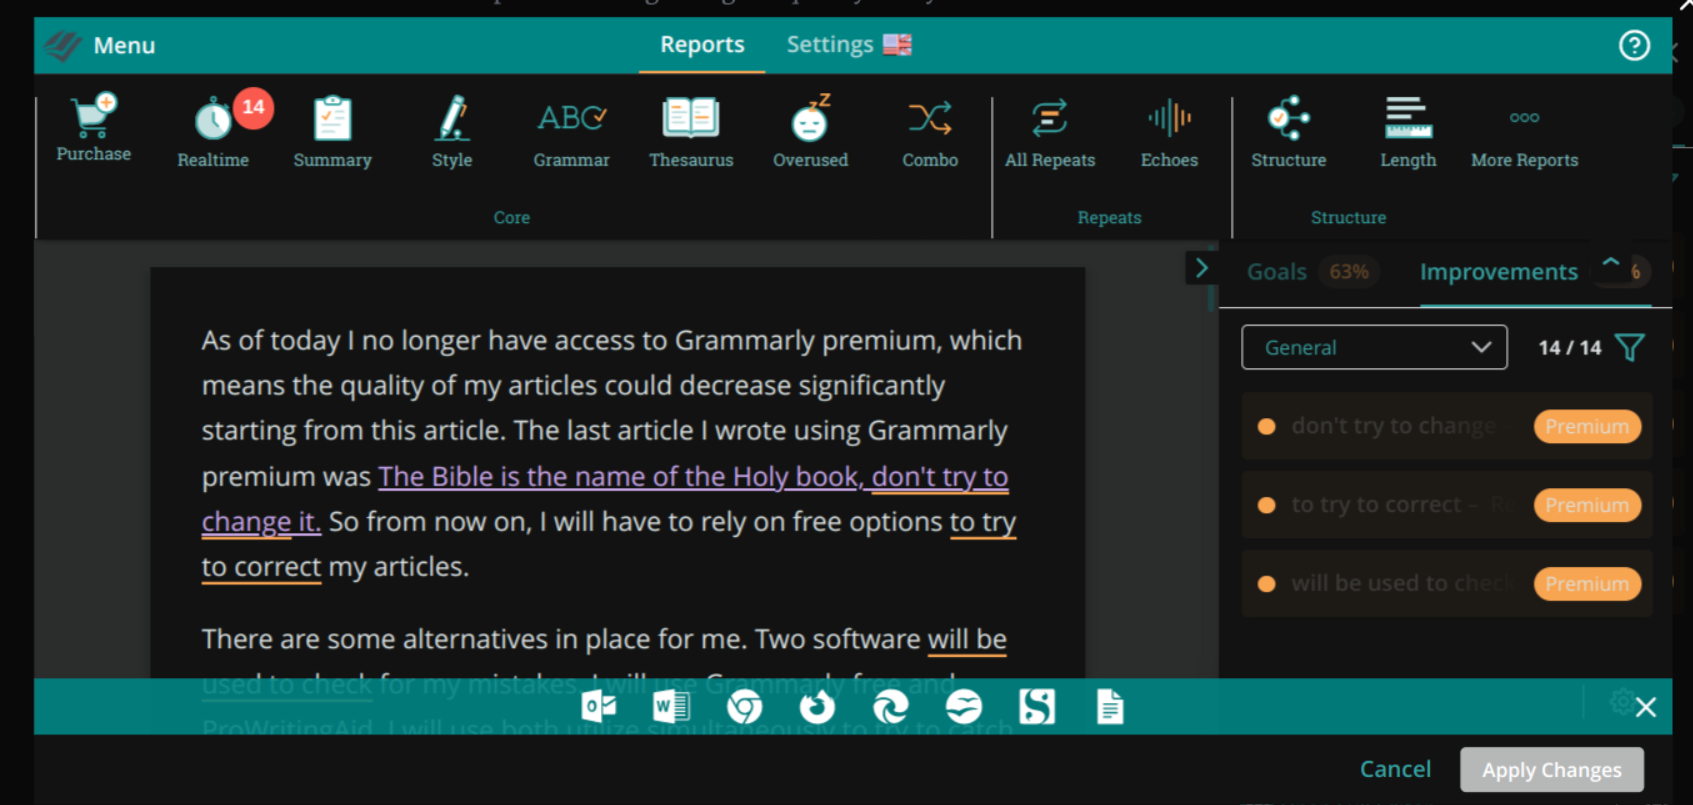Open the Structure report
Viewport: 1693px width, 805px height.
pos(1289,131)
